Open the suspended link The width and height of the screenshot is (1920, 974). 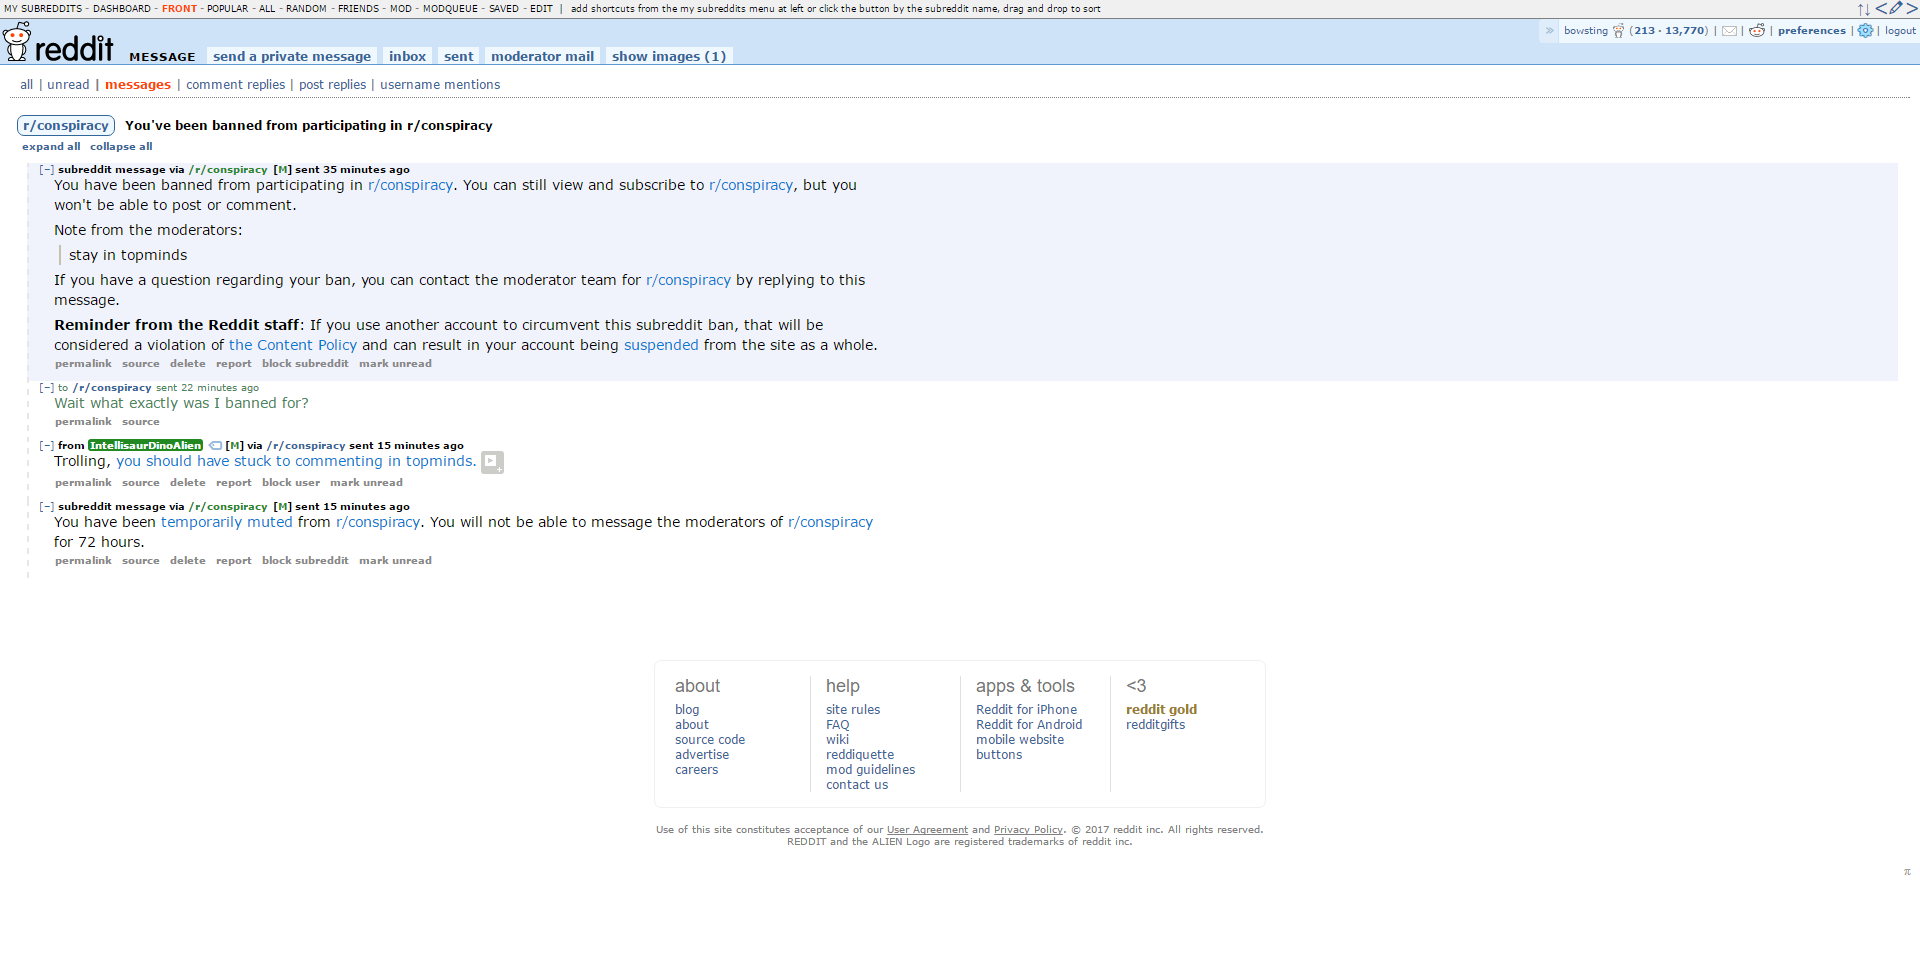tap(661, 345)
